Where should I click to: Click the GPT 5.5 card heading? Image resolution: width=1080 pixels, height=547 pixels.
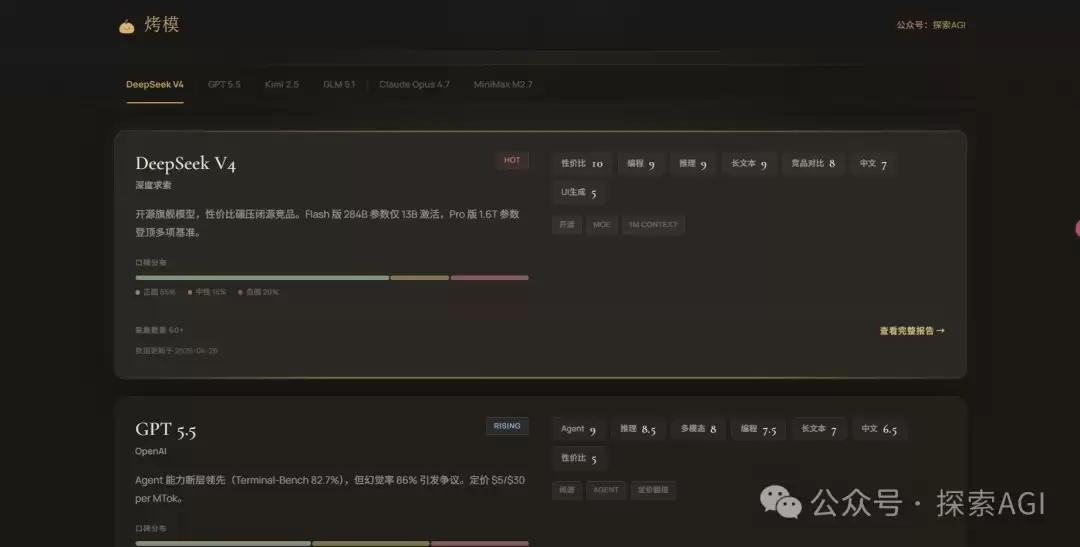[x=166, y=430]
